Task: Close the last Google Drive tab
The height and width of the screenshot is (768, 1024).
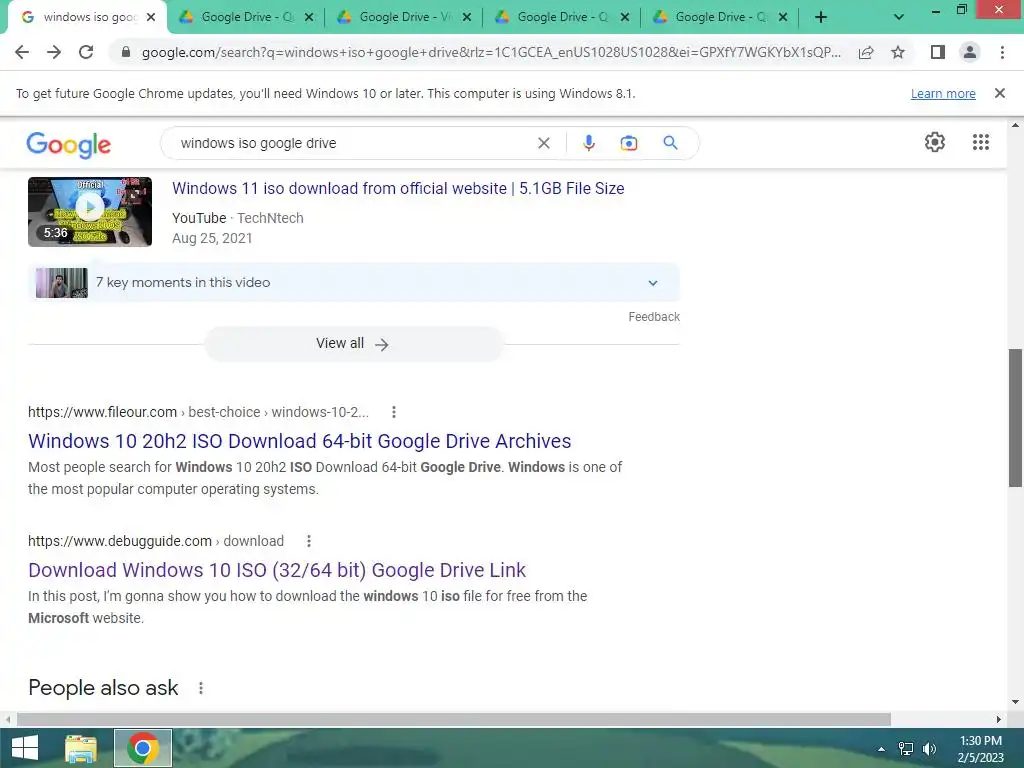Action: pyautogui.click(x=782, y=17)
